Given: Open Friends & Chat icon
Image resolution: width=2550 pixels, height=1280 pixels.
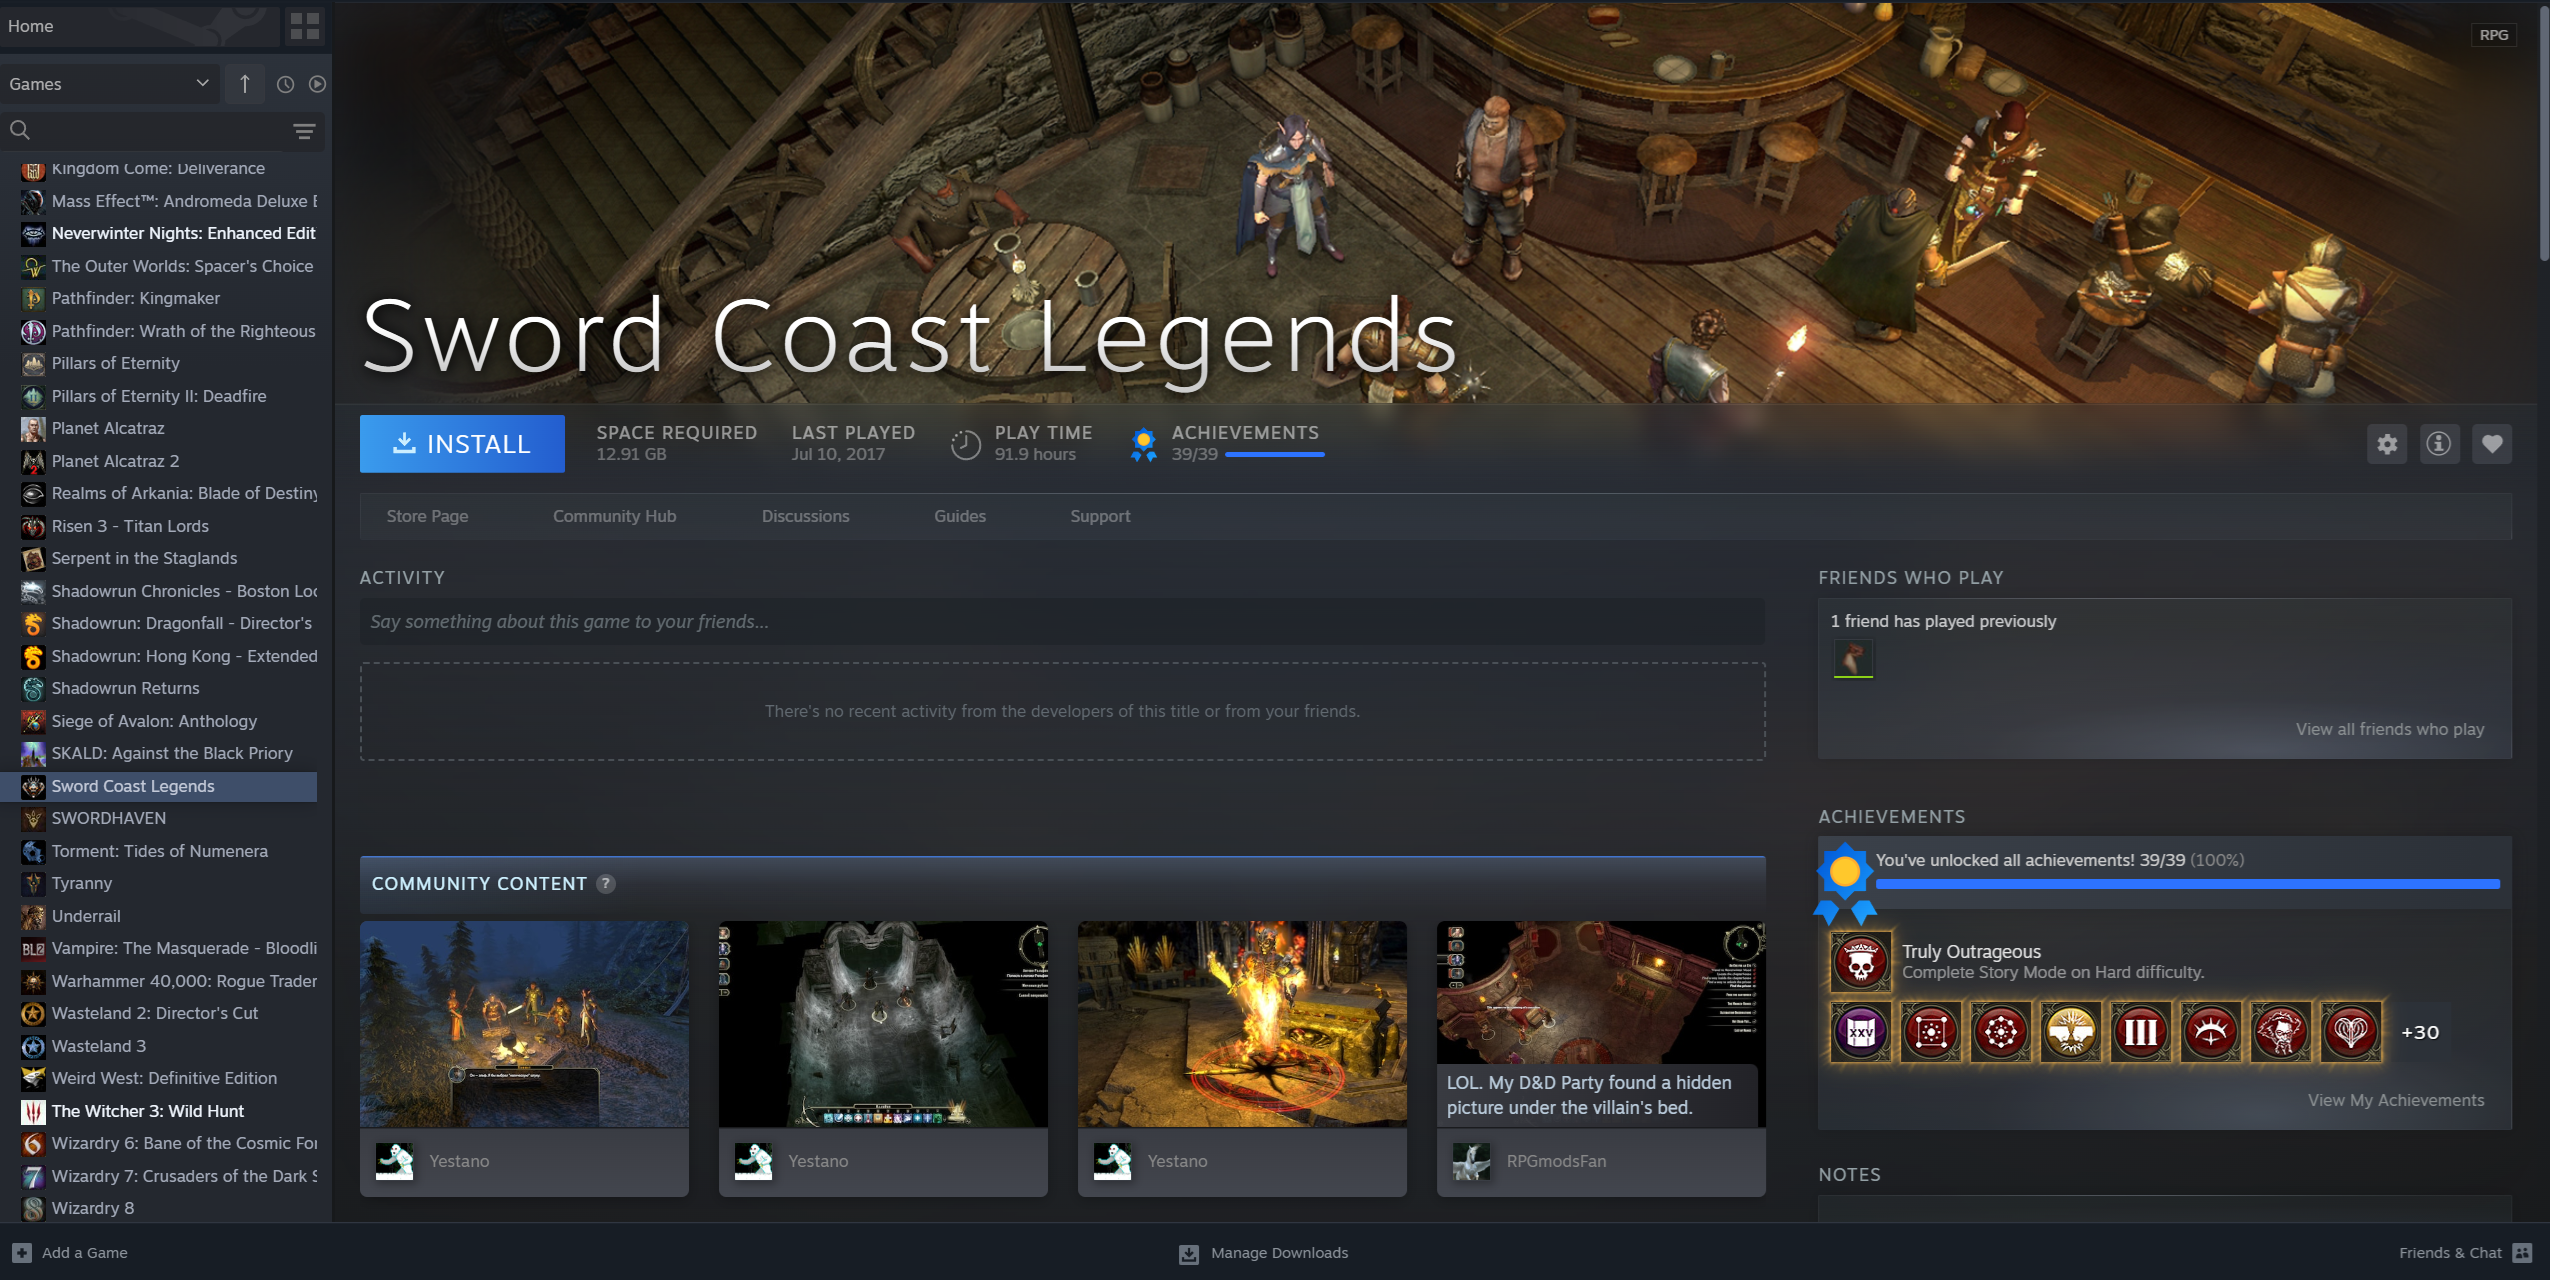Looking at the screenshot, I should coord(2522,1253).
